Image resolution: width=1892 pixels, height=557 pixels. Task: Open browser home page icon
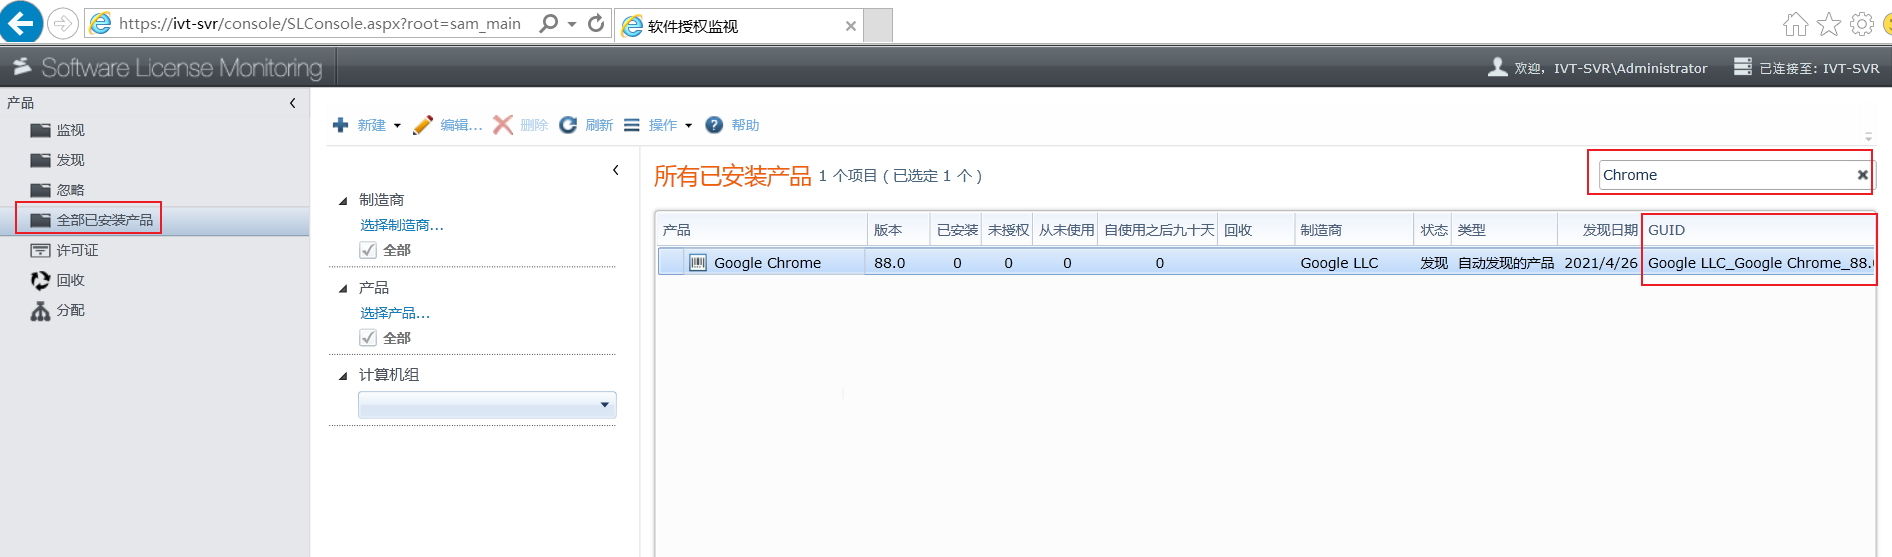1796,24
